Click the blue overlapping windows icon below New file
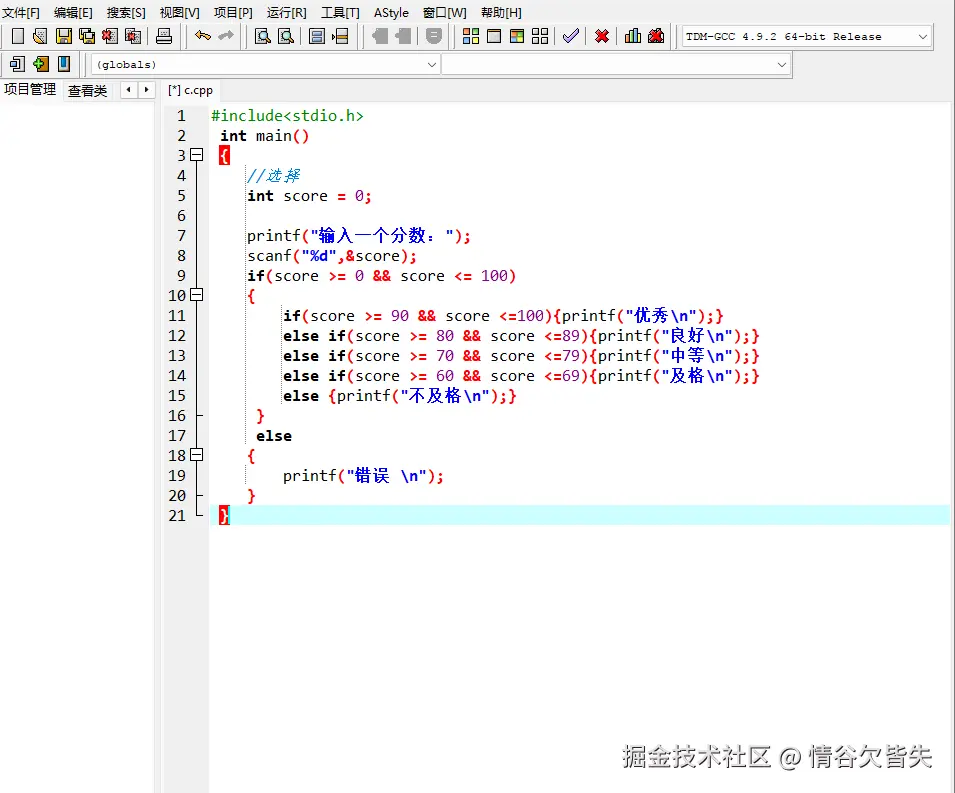This screenshot has height=793, width=955. coord(18,64)
